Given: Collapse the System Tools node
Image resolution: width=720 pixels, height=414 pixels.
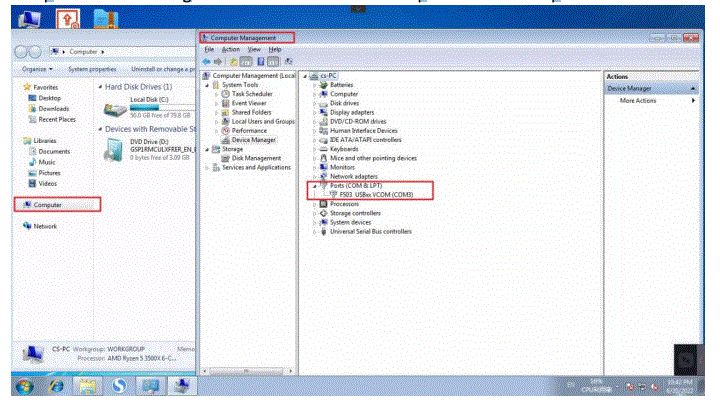Looking at the screenshot, I should click(207, 85).
